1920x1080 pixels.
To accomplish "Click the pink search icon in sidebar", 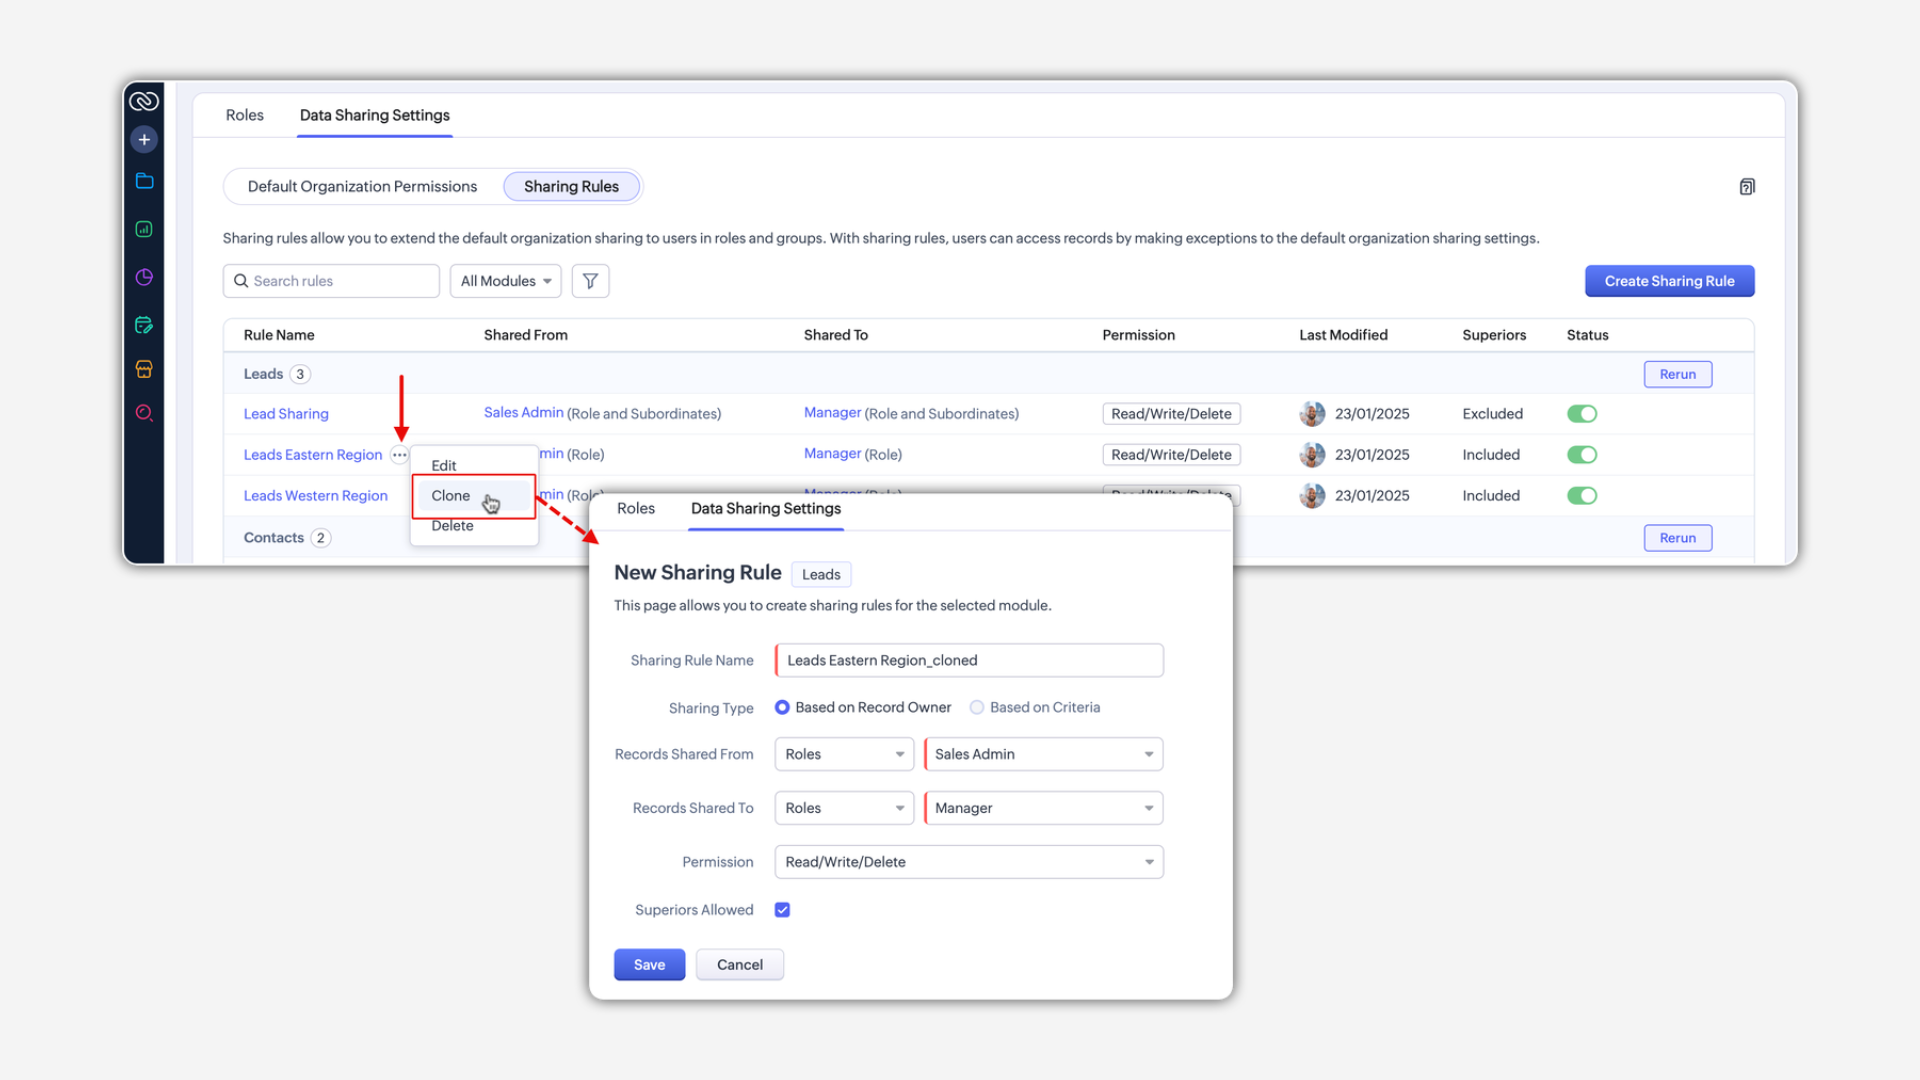I will click(144, 413).
